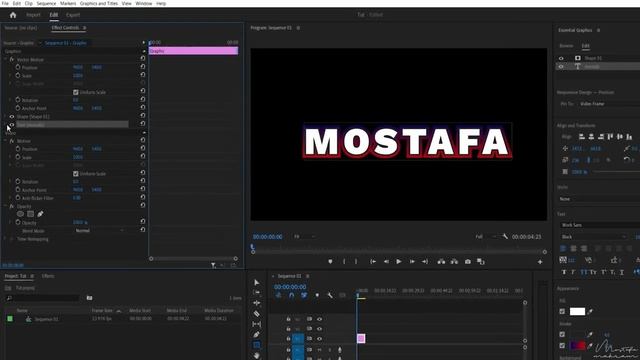Expand Time Remapping effect
The height and width of the screenshot is (360, 640).
click(x=5, y=239)
